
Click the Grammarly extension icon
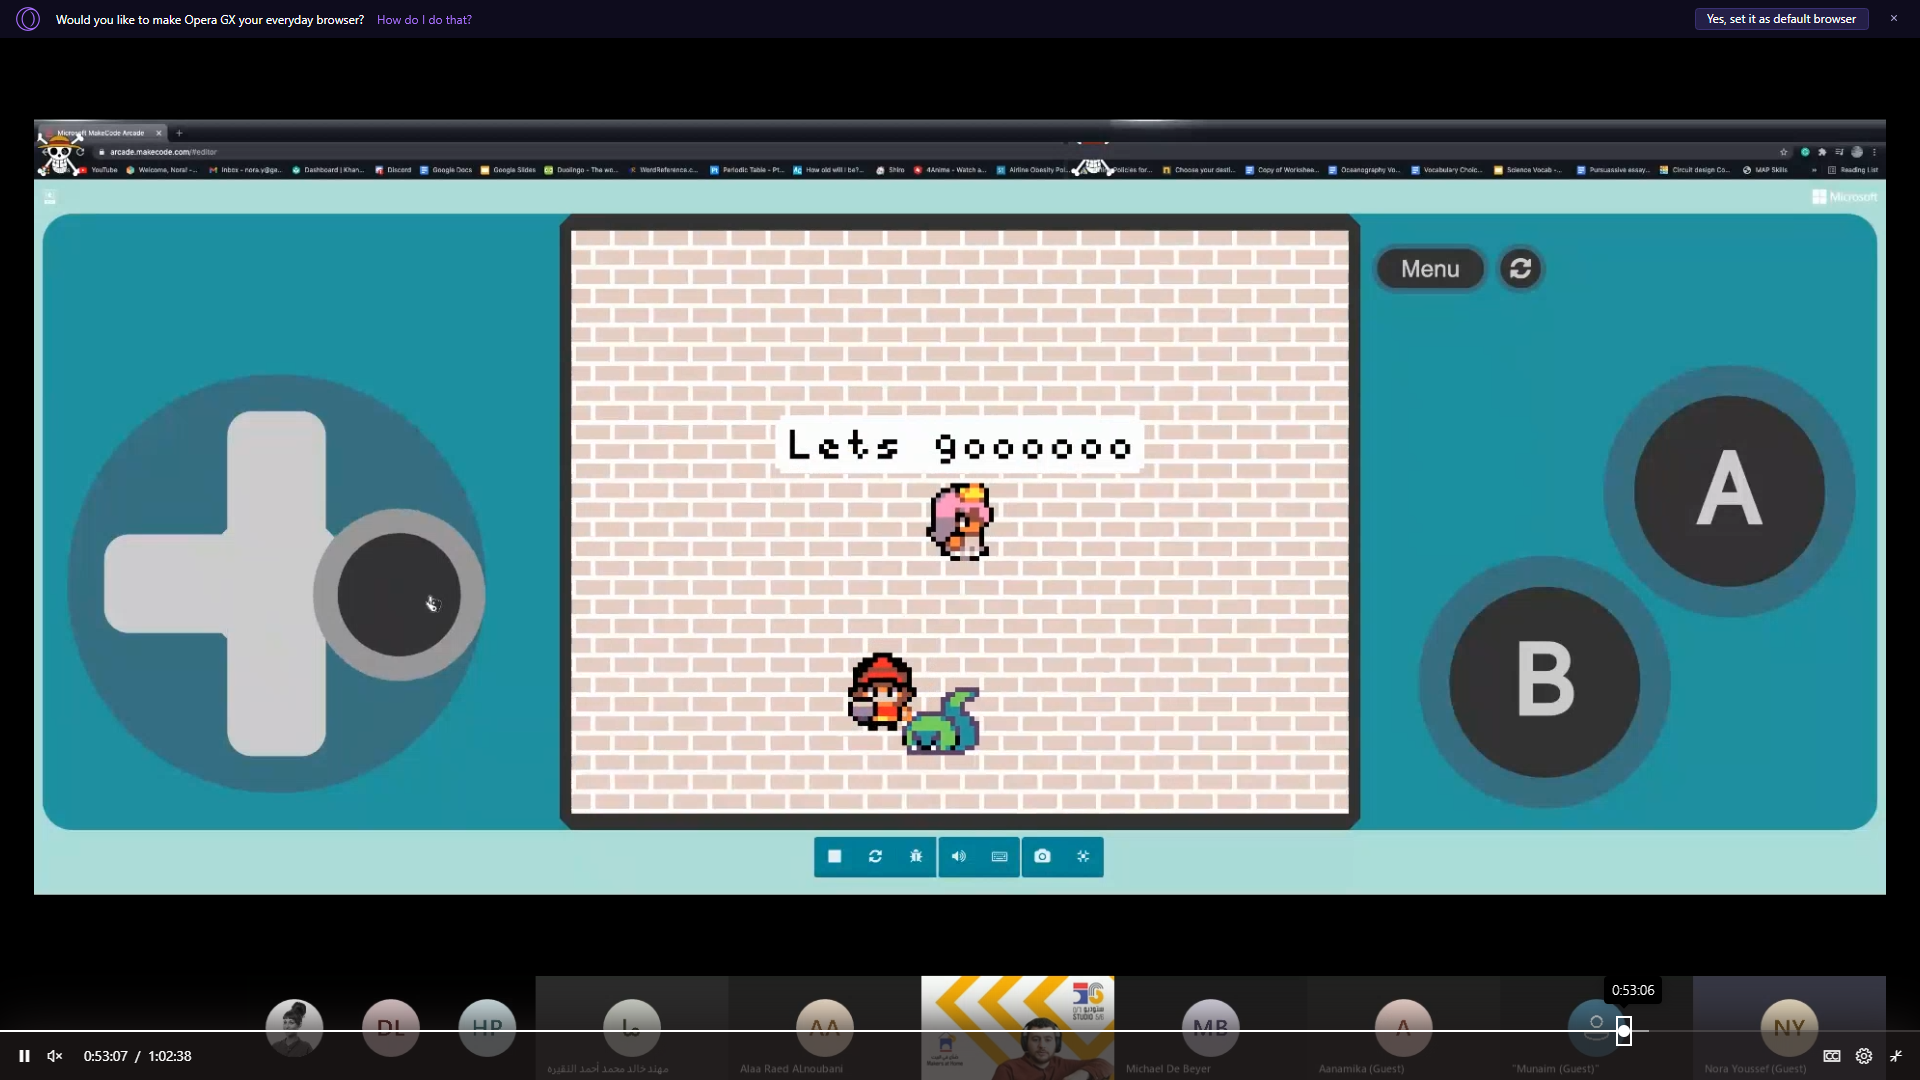[x=1805, y=152]
